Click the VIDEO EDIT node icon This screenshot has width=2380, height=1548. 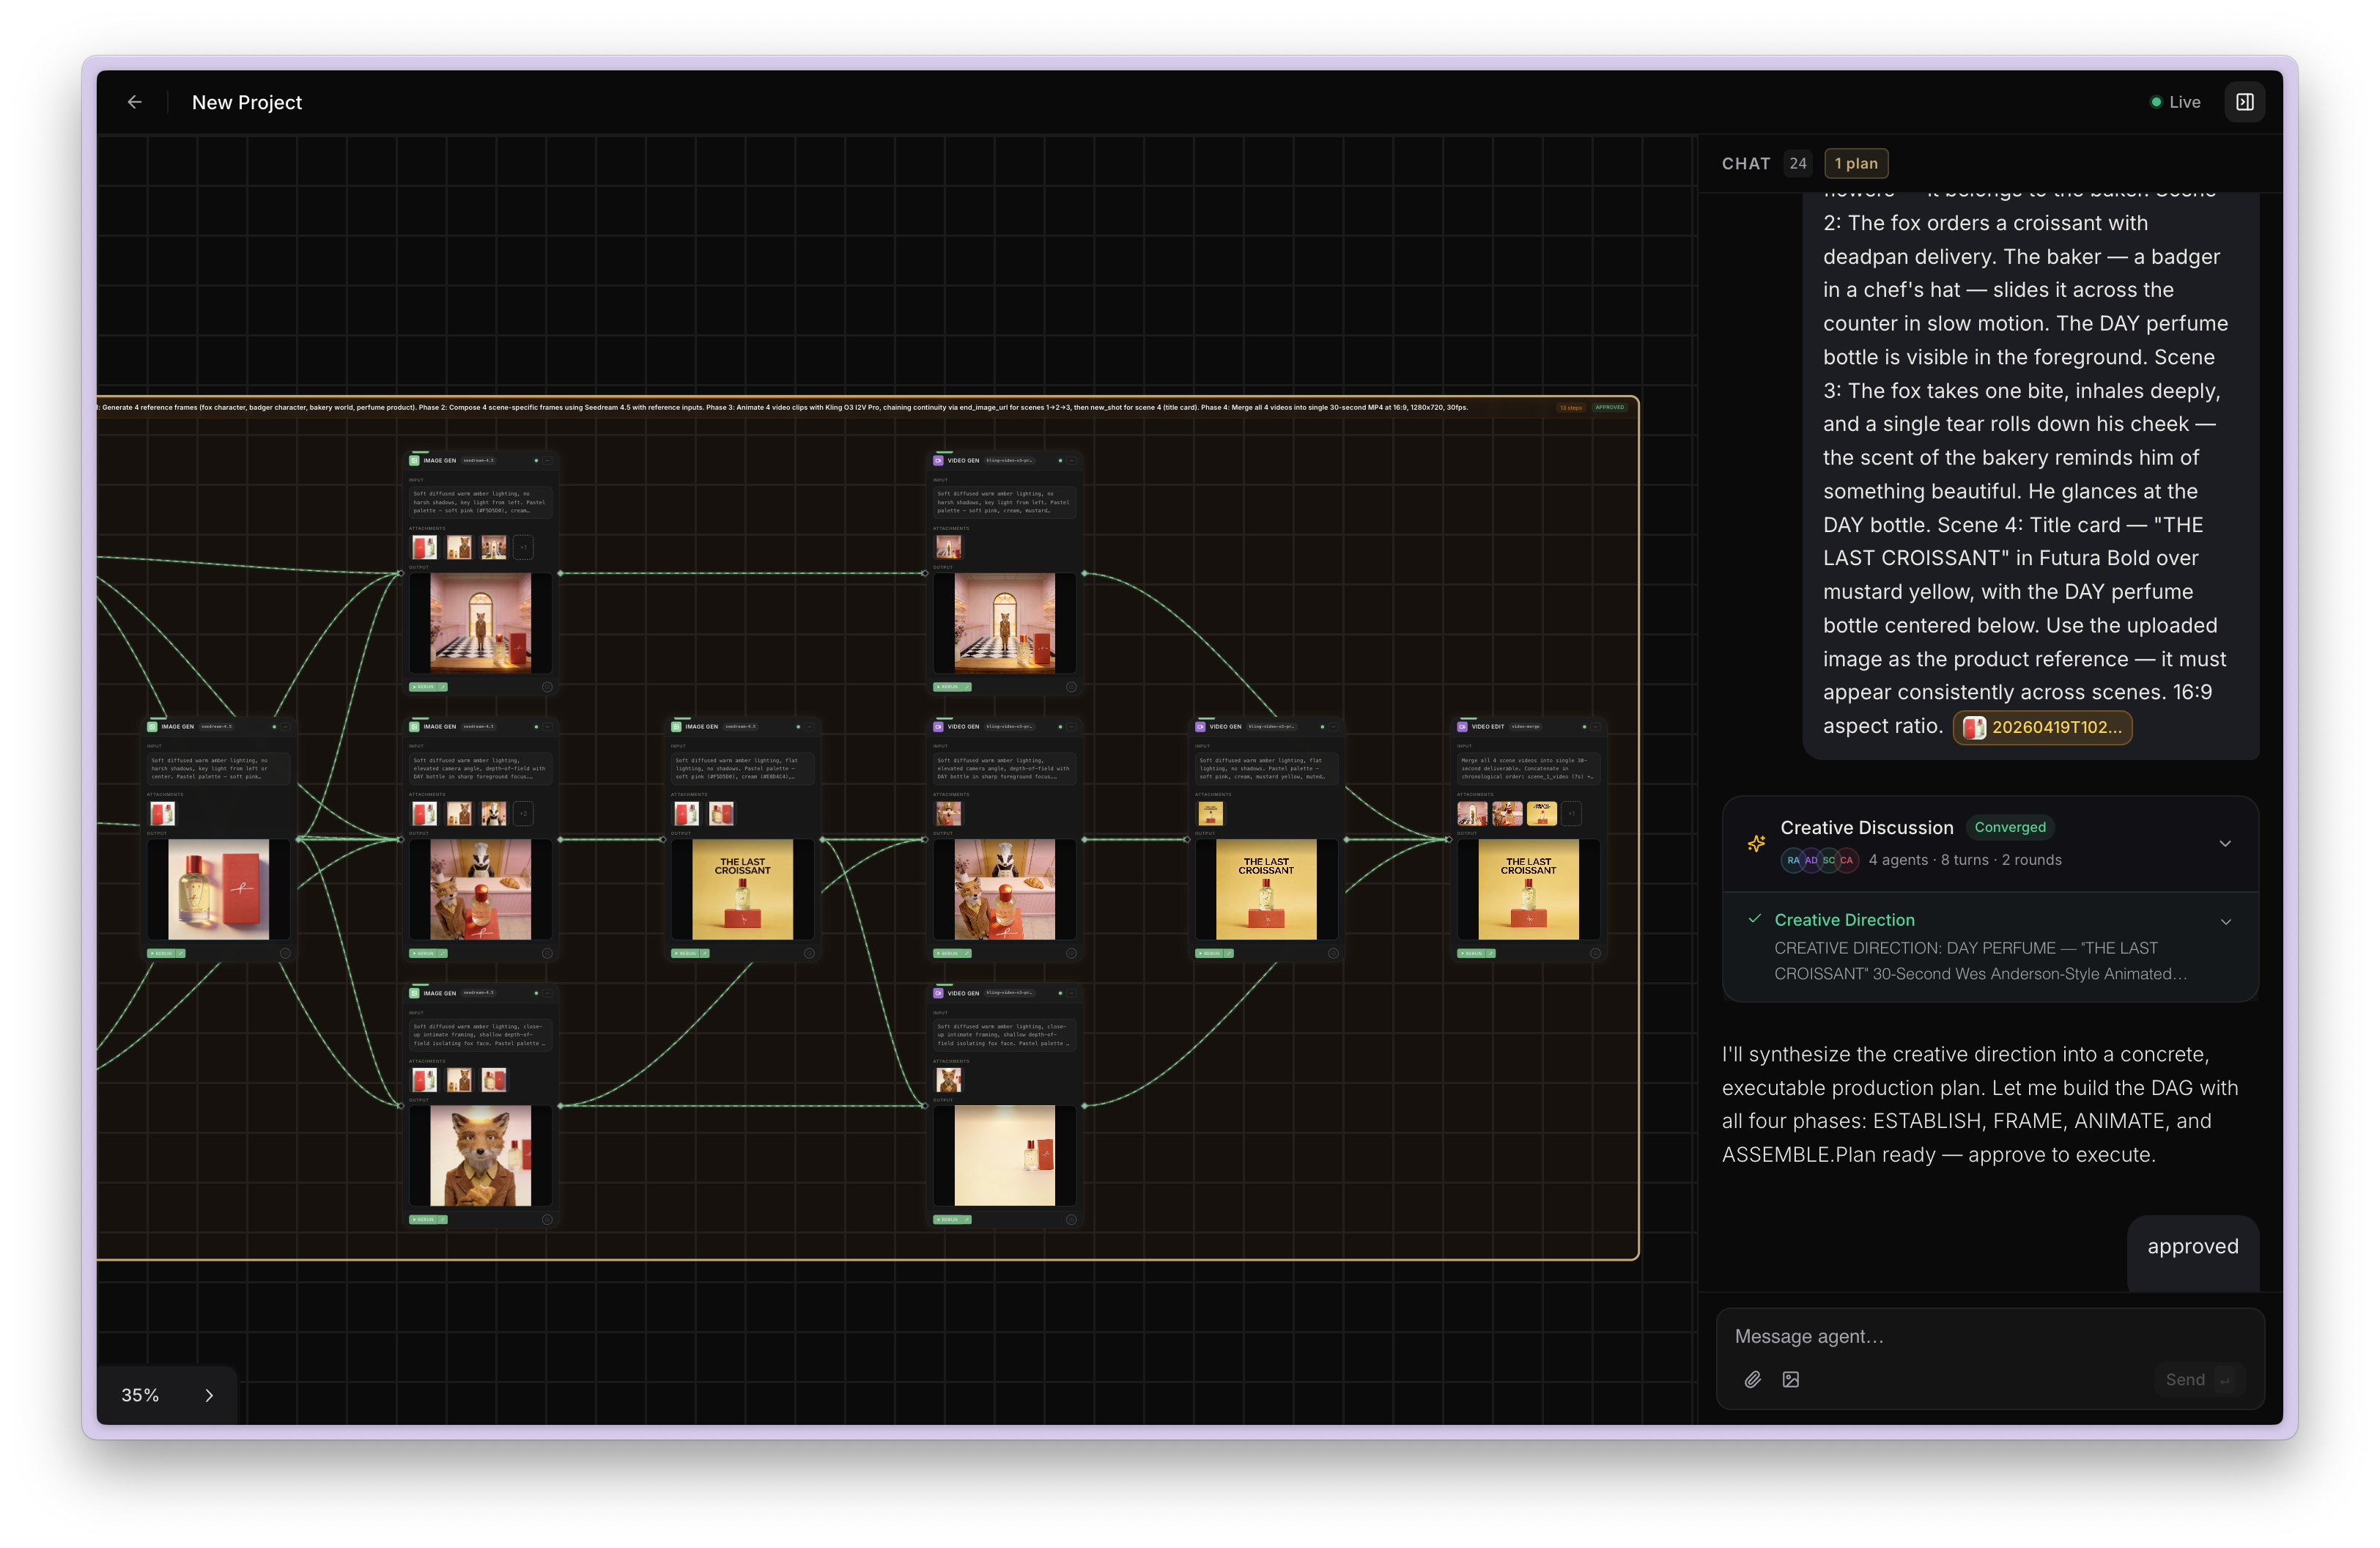[x=1463, y=727]
